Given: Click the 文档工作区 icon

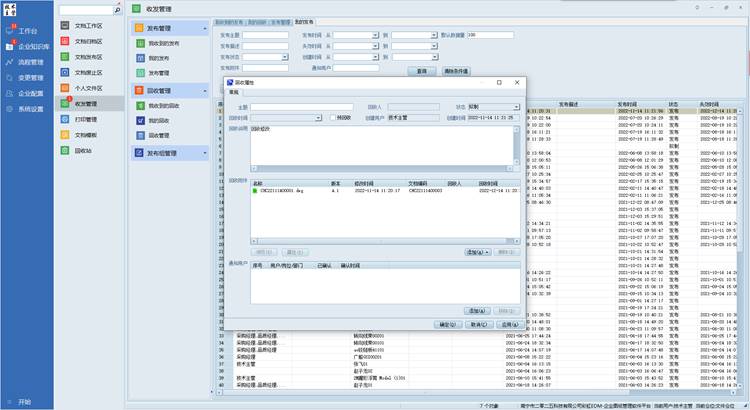Looking at the screenshot, I should tap(66, 26).
